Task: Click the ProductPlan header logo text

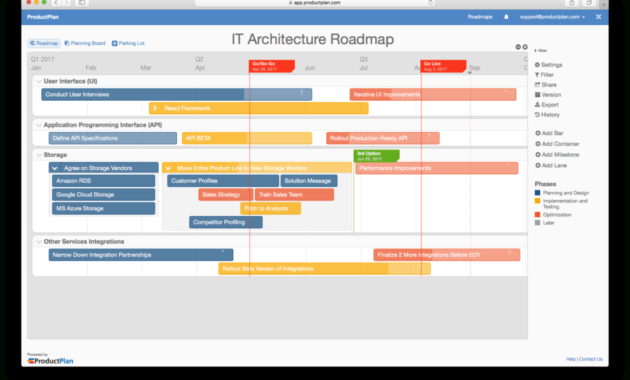Action: 43,17
